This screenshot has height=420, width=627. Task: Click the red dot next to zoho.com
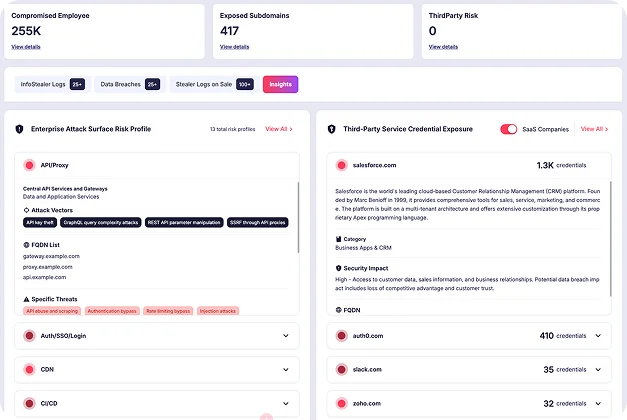(x=341, y=403)
